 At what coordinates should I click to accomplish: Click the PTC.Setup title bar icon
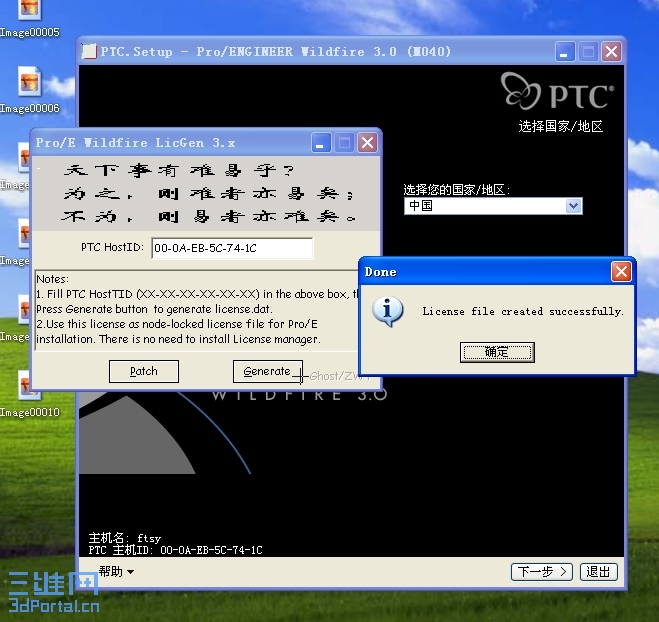click(89, 52)
